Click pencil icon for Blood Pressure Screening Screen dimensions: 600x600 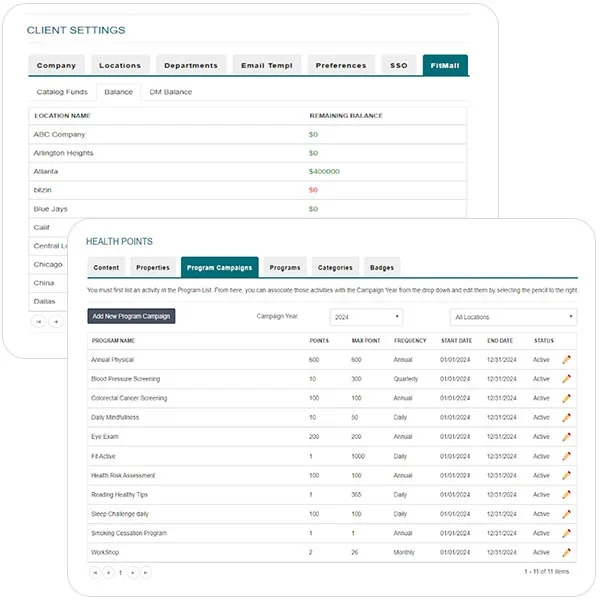click(x=566, y=379)
